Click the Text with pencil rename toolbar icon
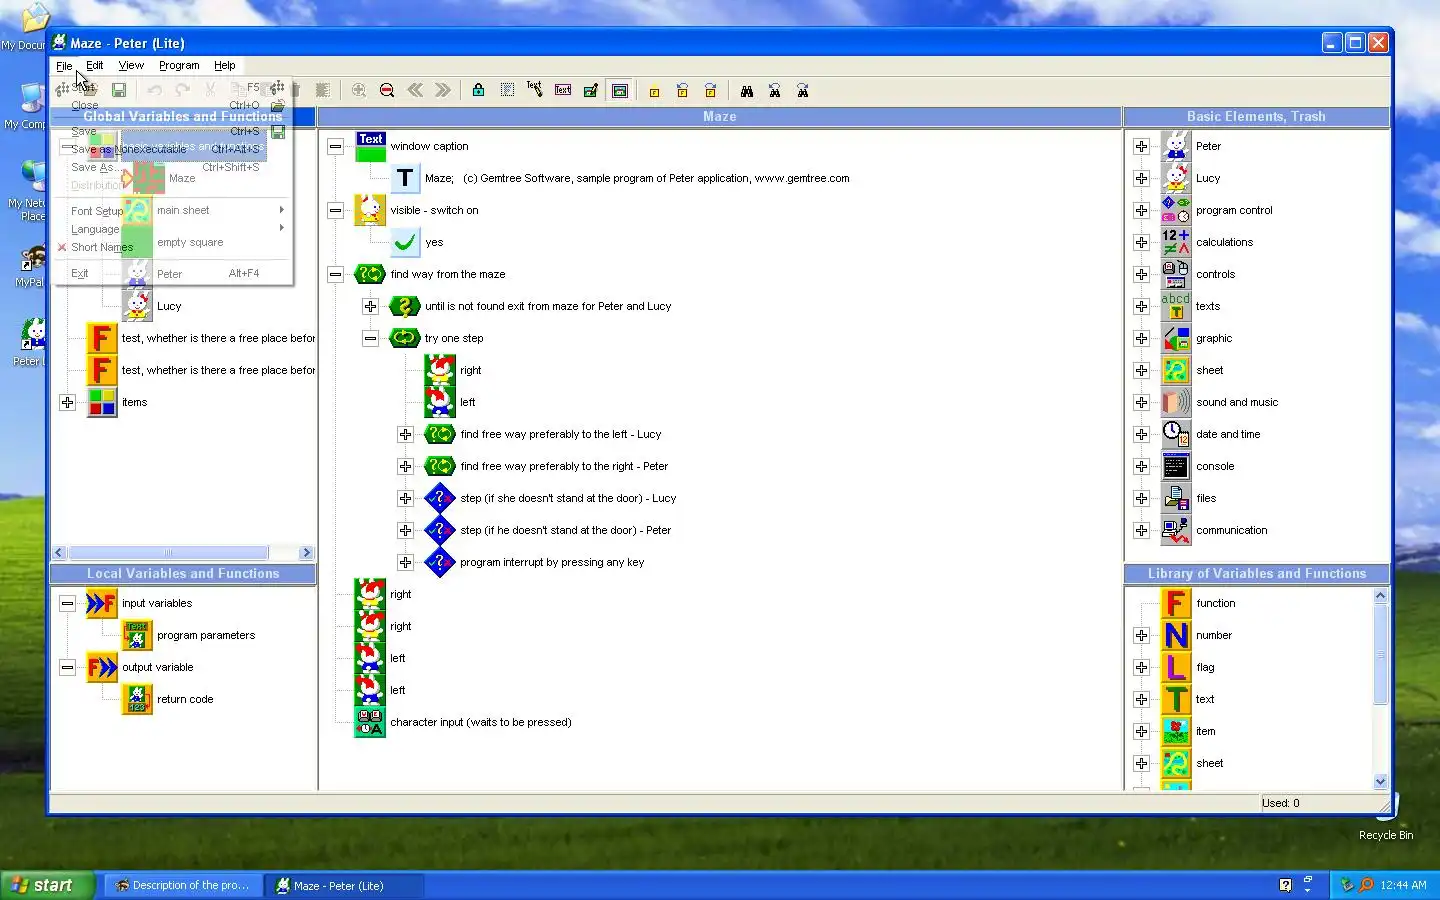Viewport: 1440px width, 900px height. pyautogui.click(x=535, y=91)
